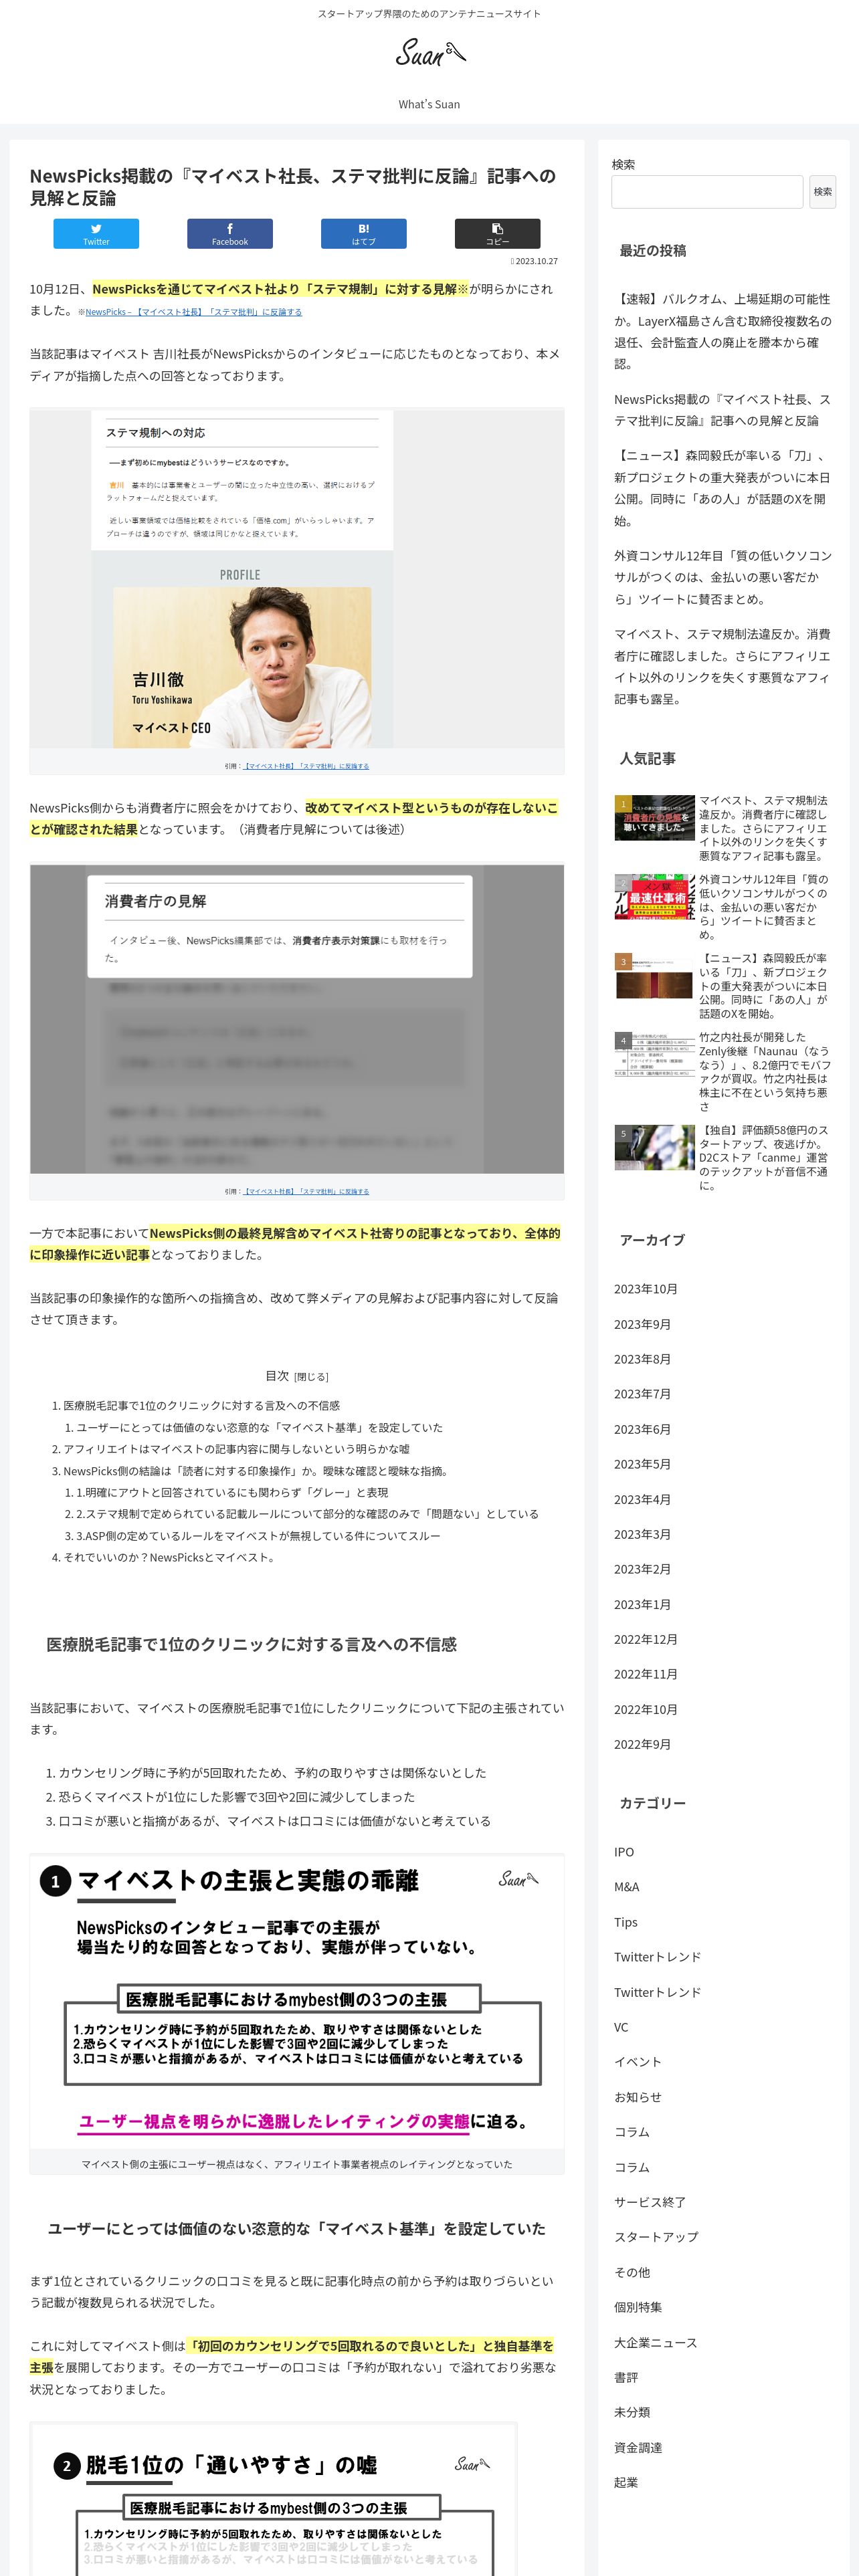Jump to 医療脱毛記事で1位のクリニック contents entry
The width and height of the screenshot is (859, 2576).
201,1405
